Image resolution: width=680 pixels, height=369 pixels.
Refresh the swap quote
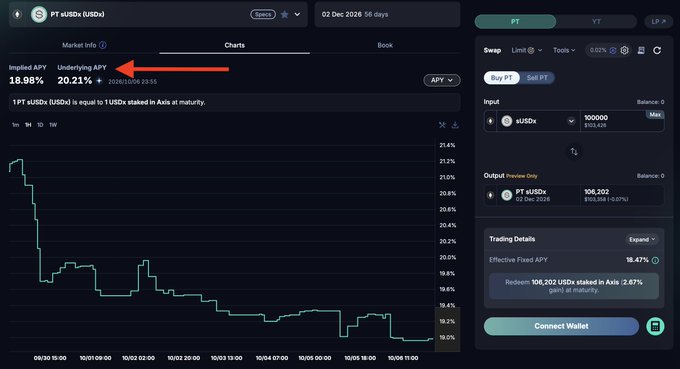pyautogui.click(x=657, y=50)
